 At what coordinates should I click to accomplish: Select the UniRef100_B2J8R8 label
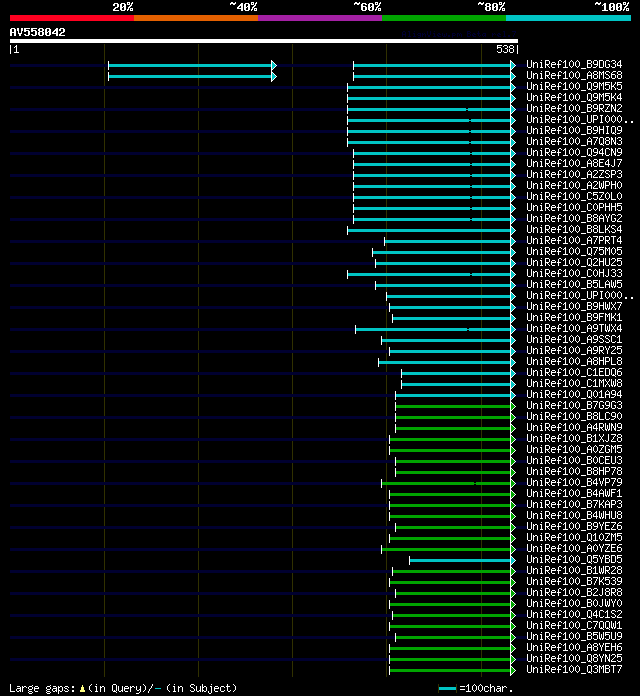[x=574, y=592]
